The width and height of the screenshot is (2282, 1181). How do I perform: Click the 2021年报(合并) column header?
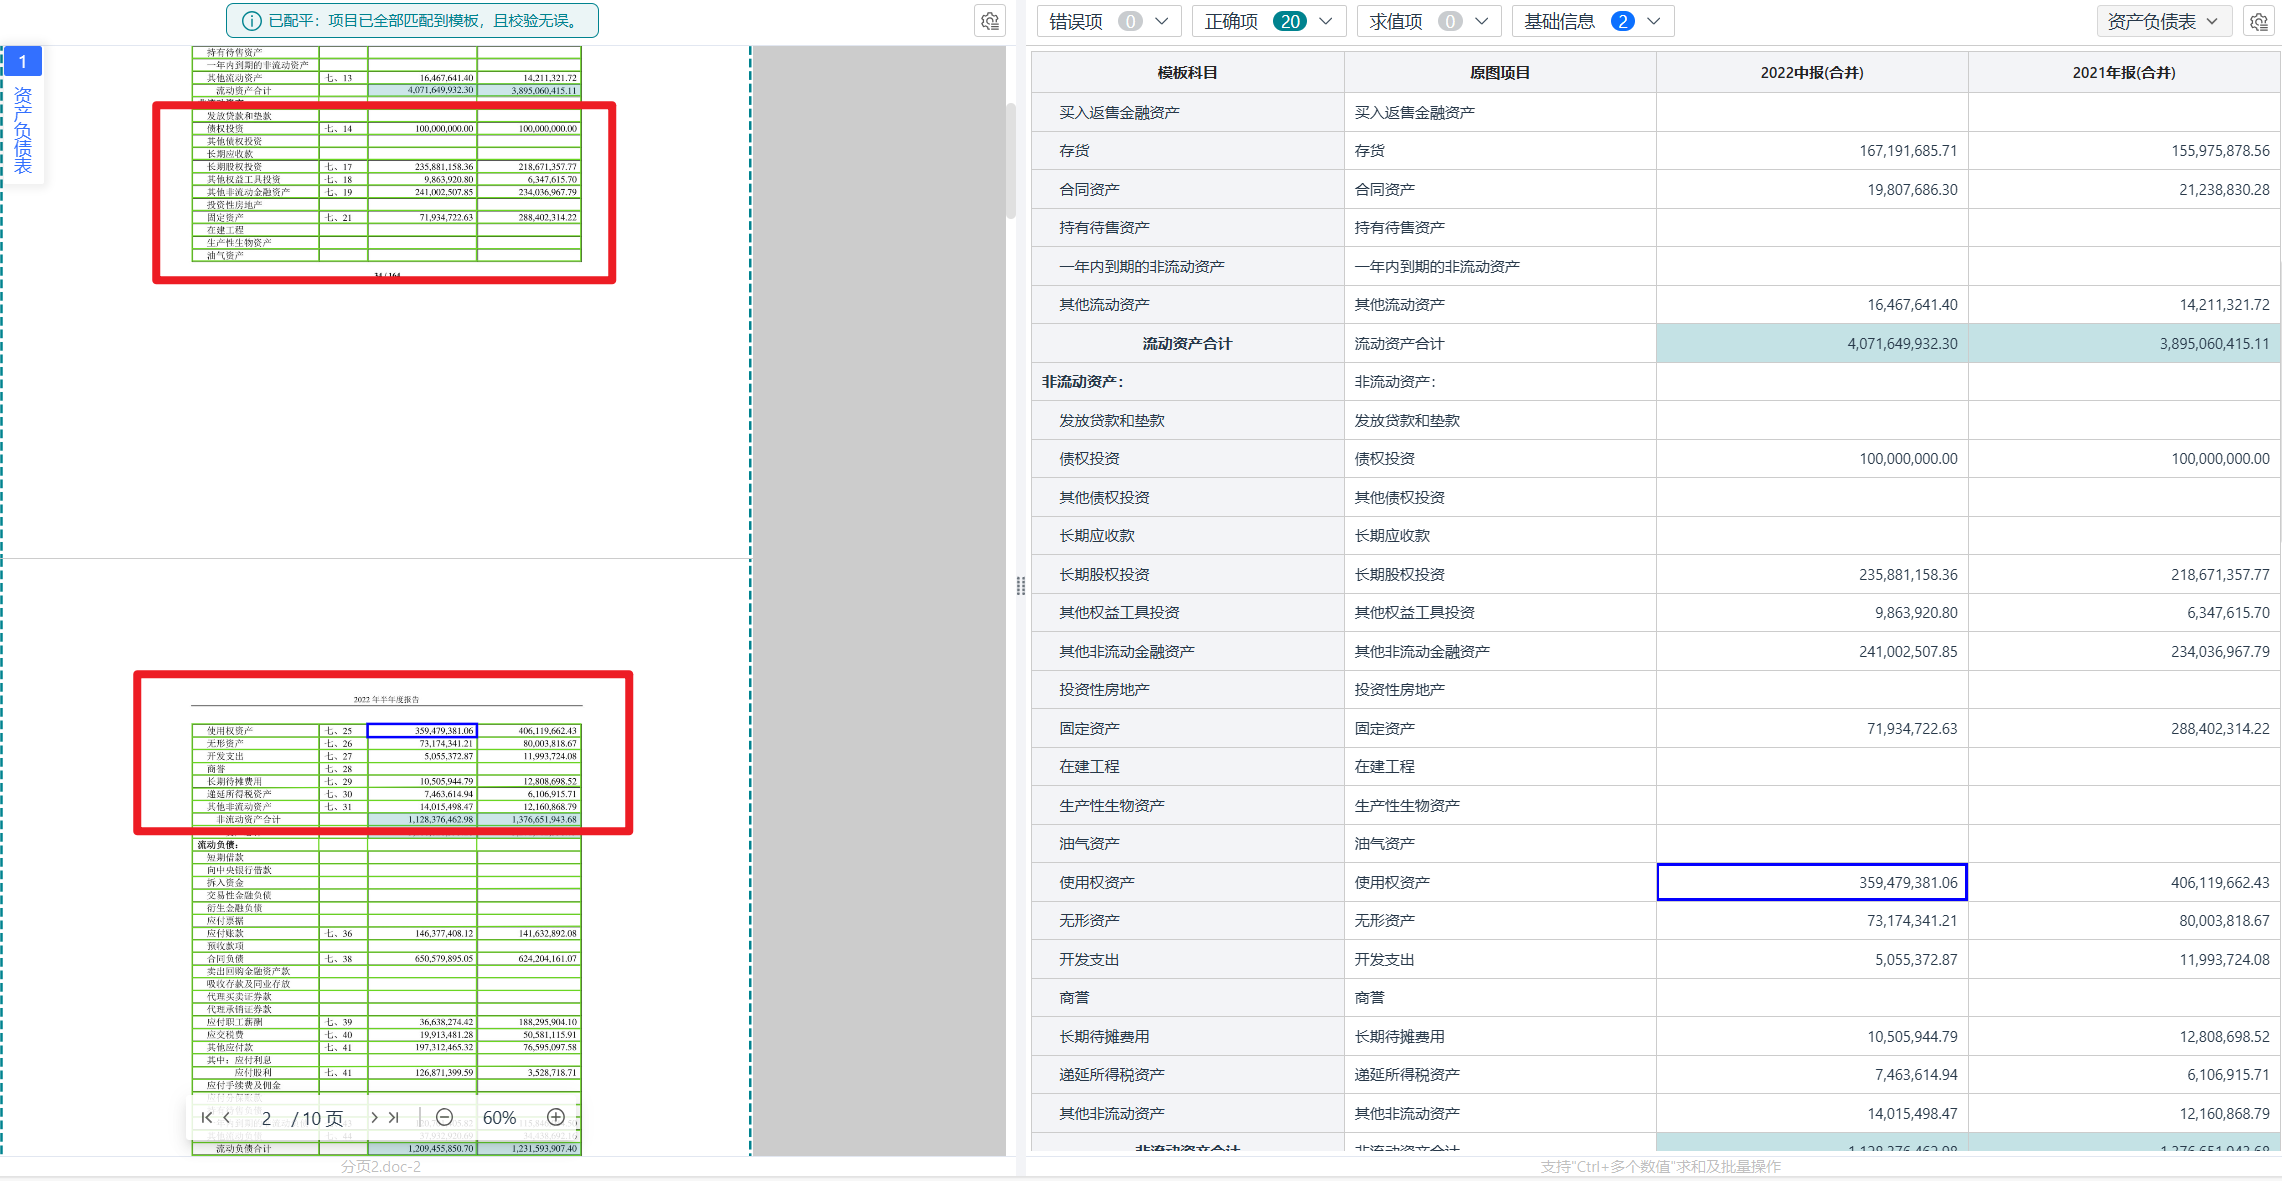click(2123, 72)
